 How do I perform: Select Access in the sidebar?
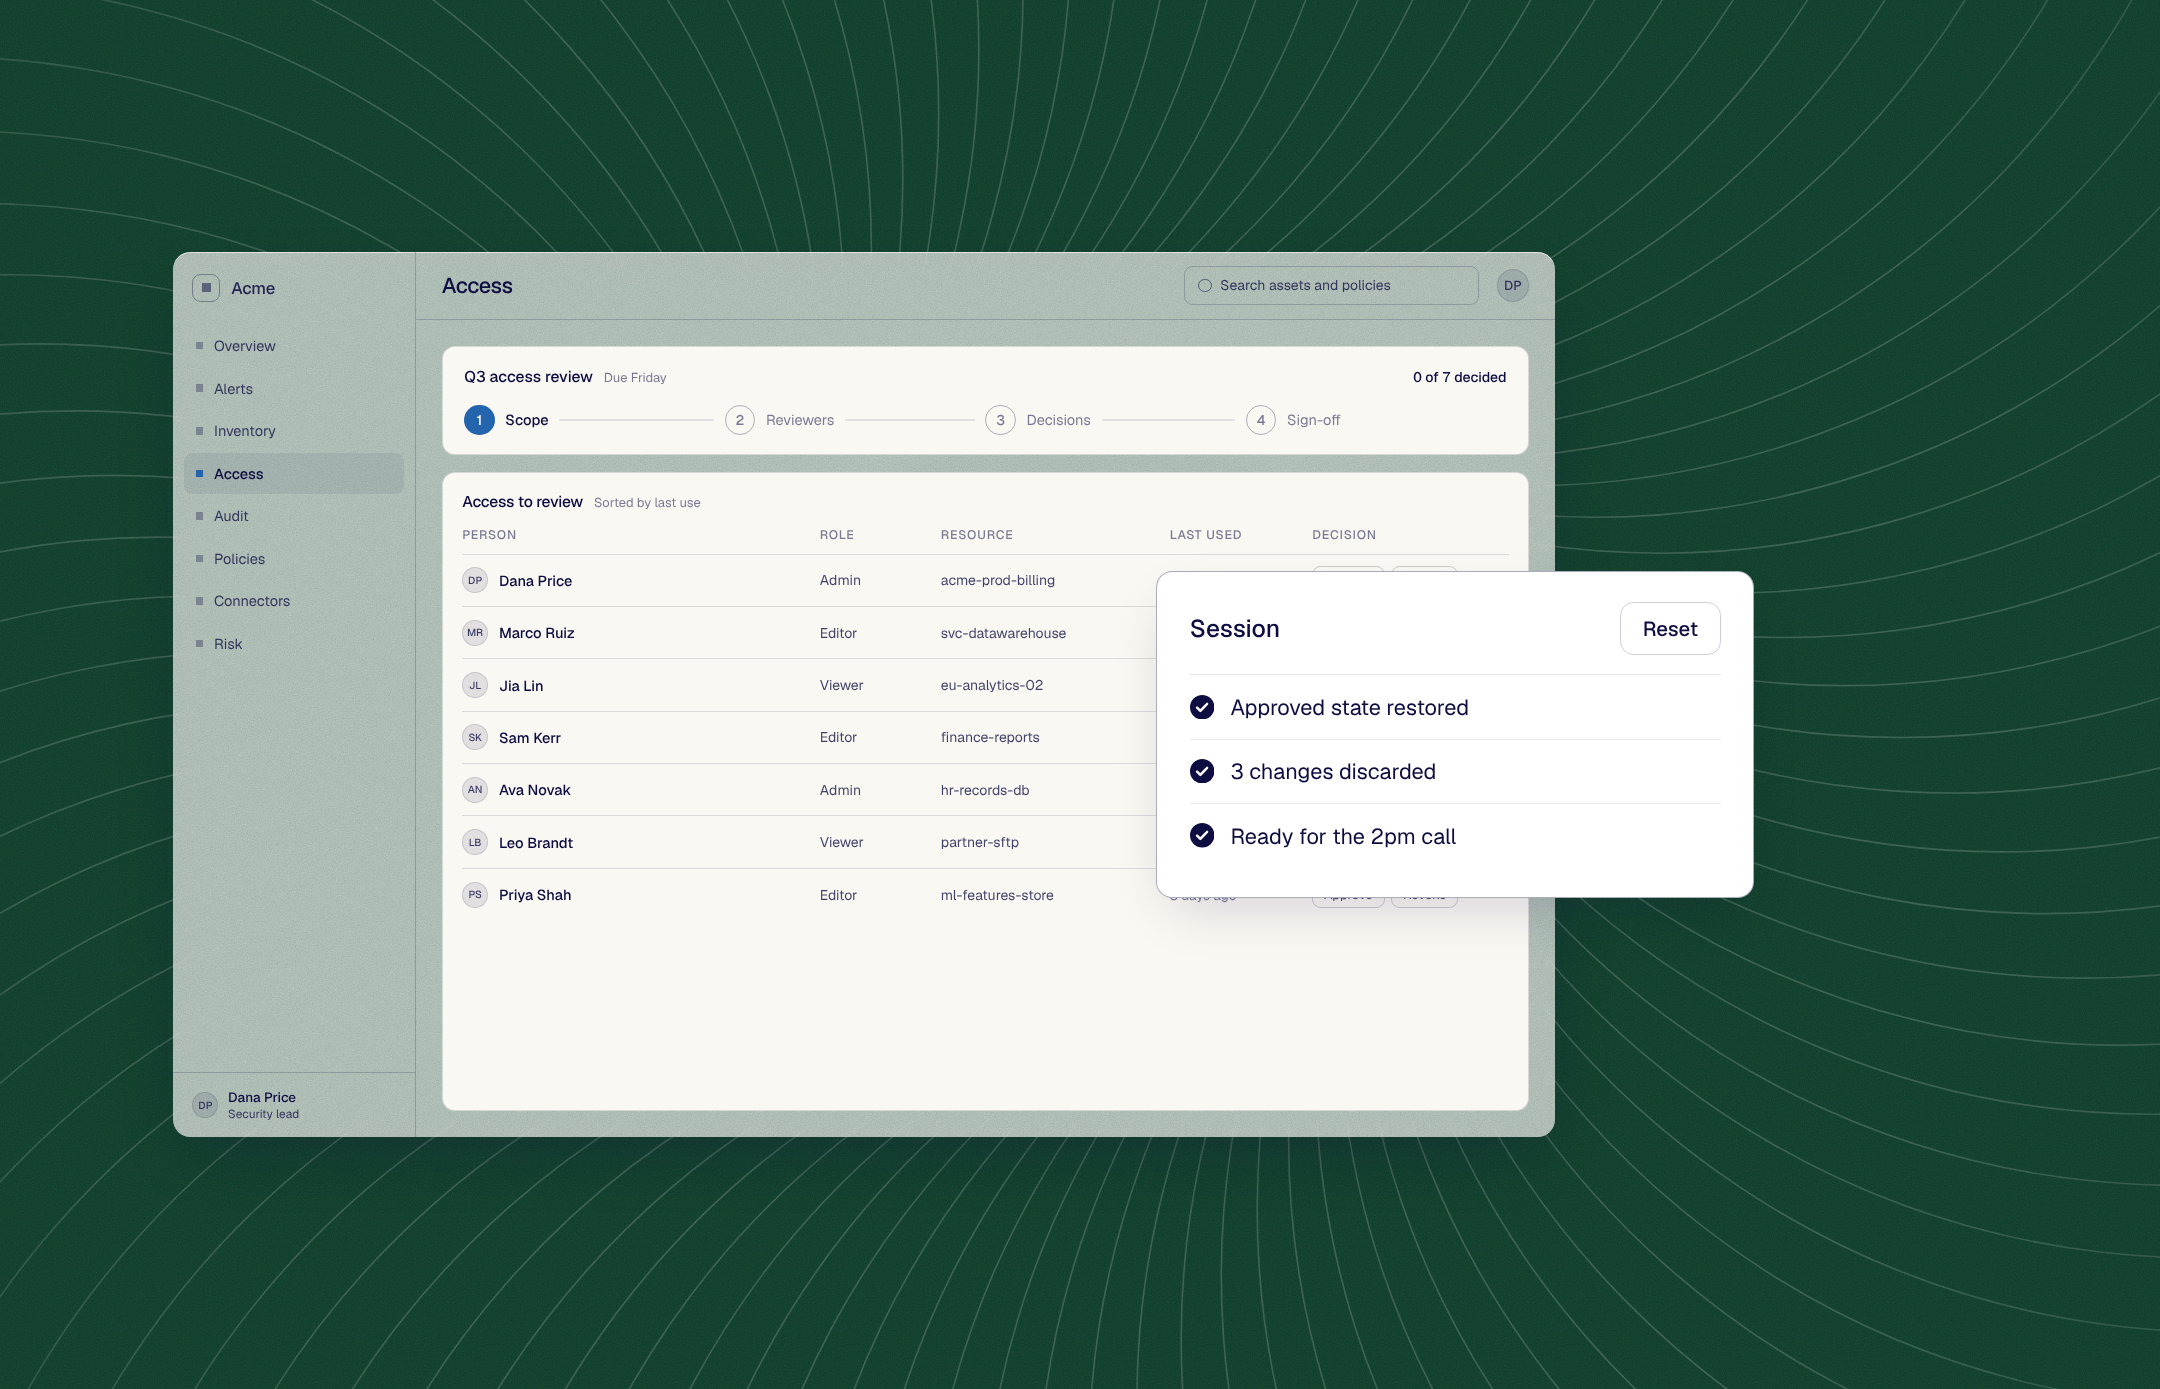pos(293,474)
